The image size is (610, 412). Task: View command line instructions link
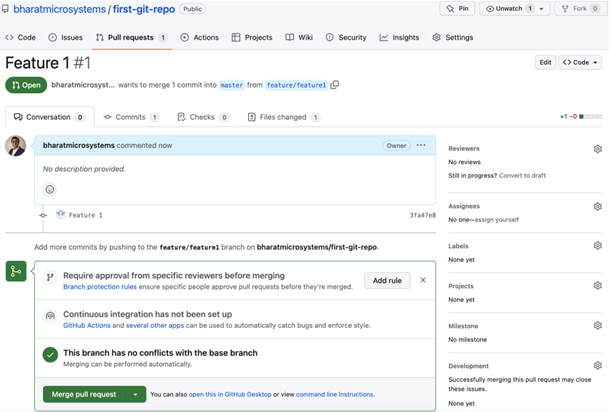pos(335,394)
